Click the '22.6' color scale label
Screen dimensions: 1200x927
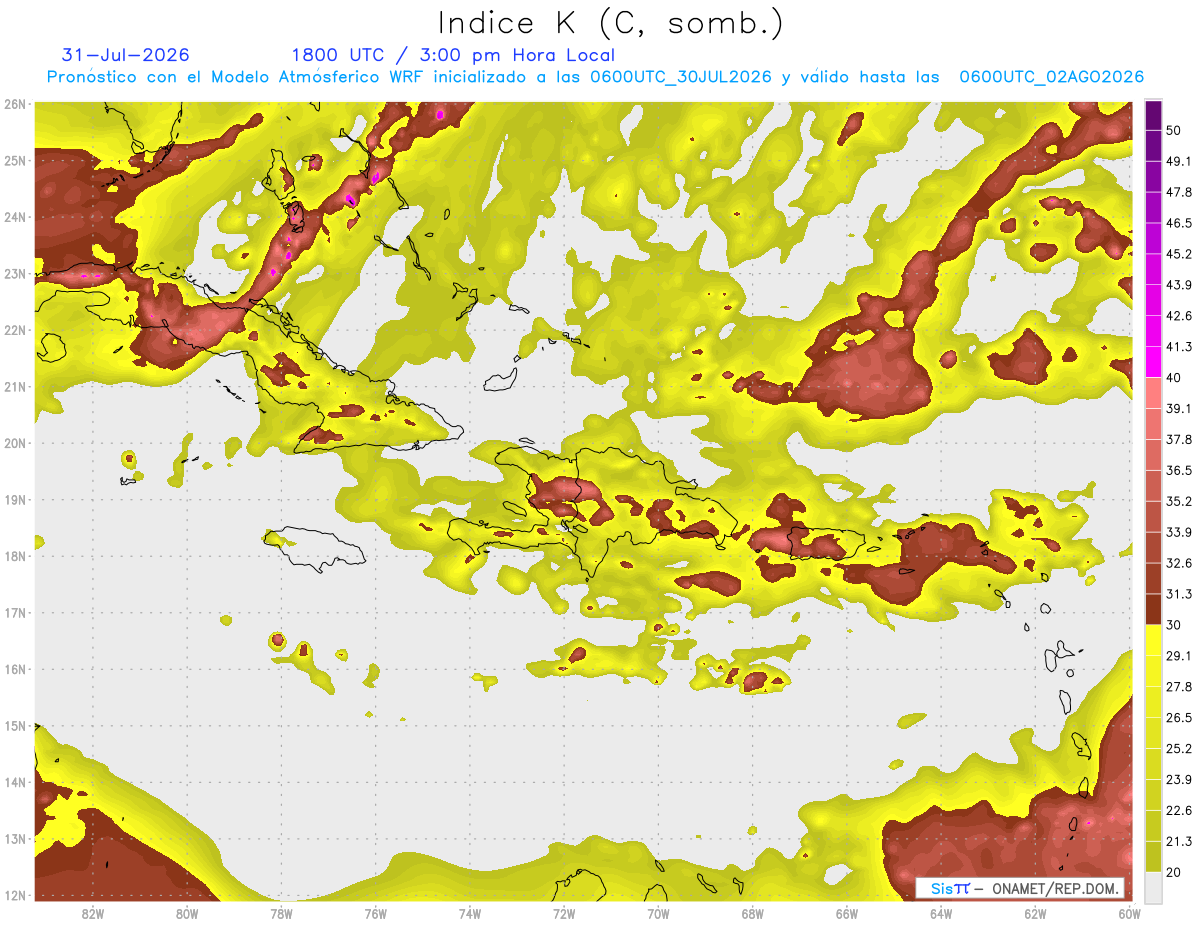click(x=1179, y=810)
